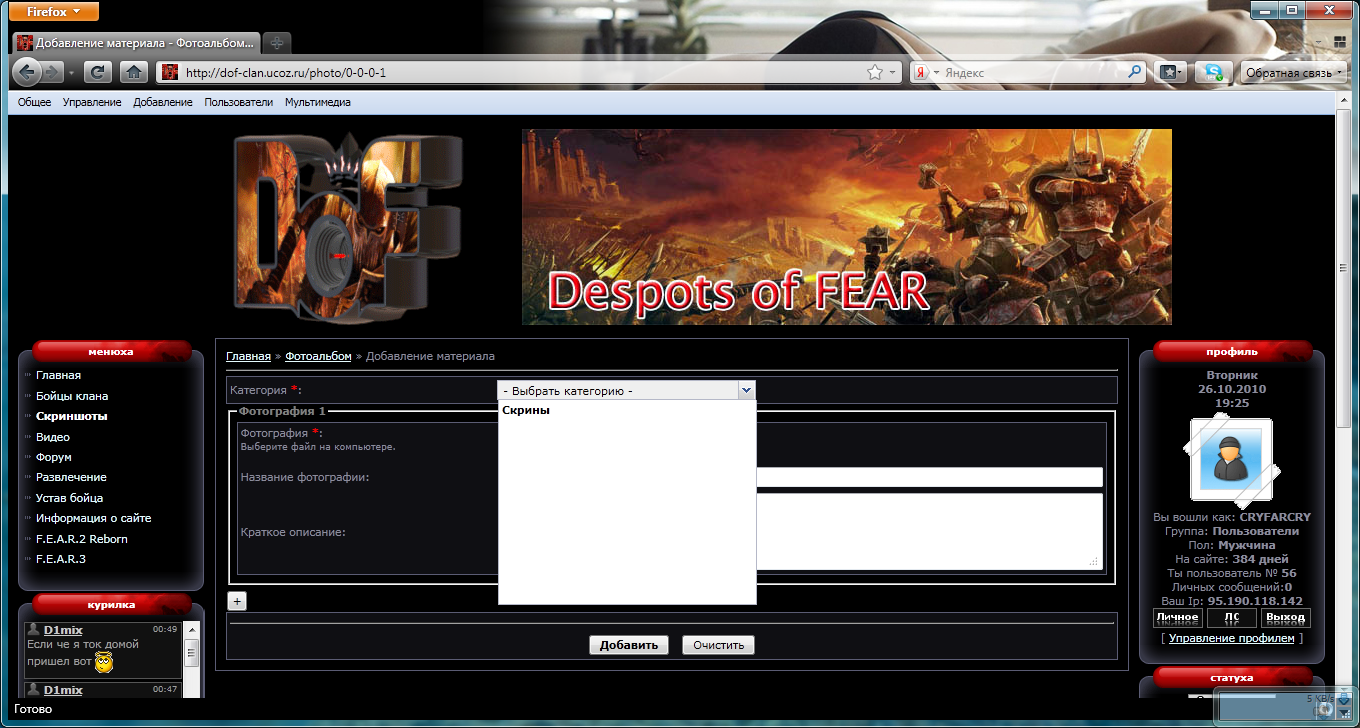1360x728 pixels.
Task: Open the Обратная связь dropdown button
Action: 1292,72
